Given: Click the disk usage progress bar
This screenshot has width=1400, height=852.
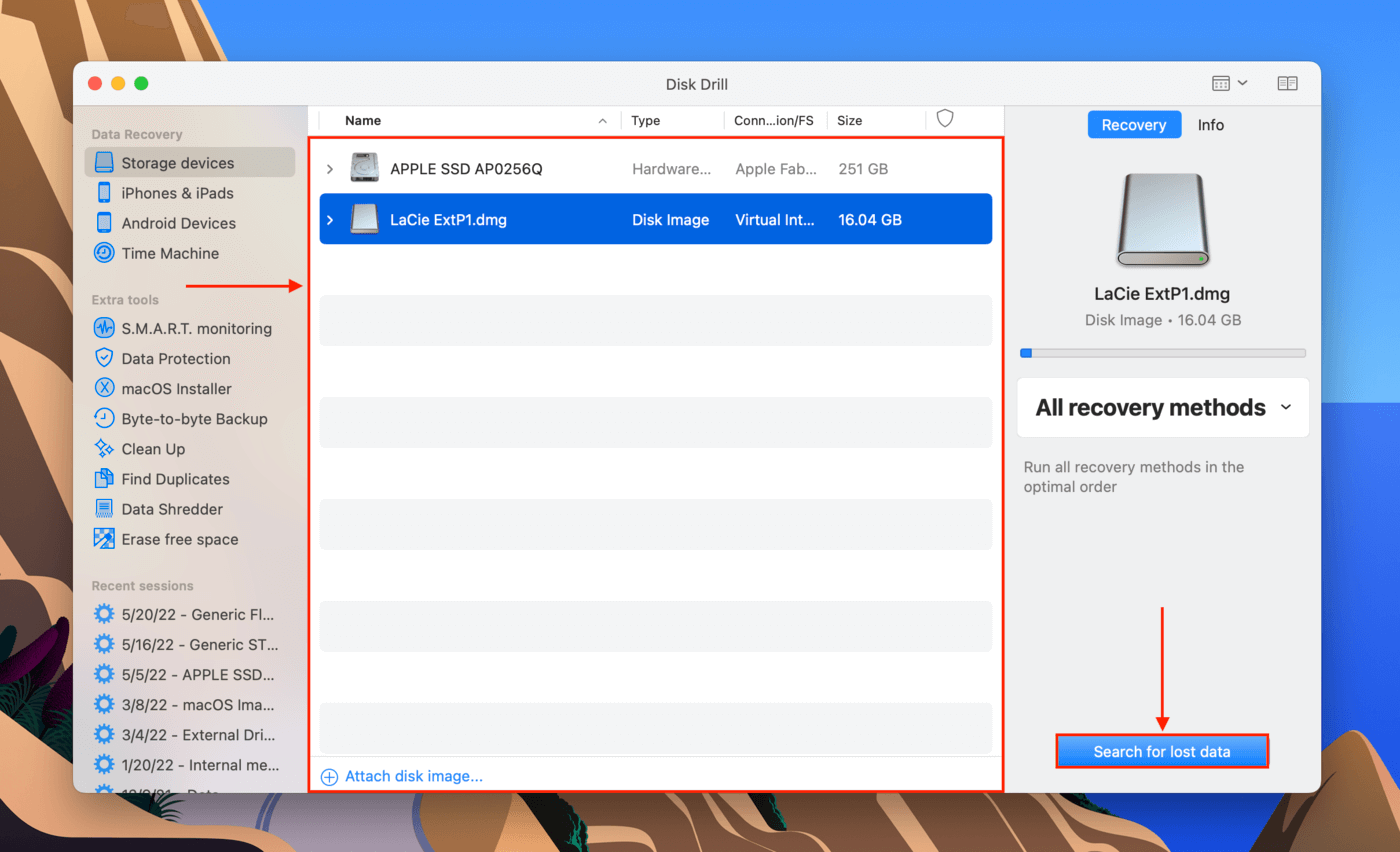Looking at the screenshot, I should point(1163,353).
